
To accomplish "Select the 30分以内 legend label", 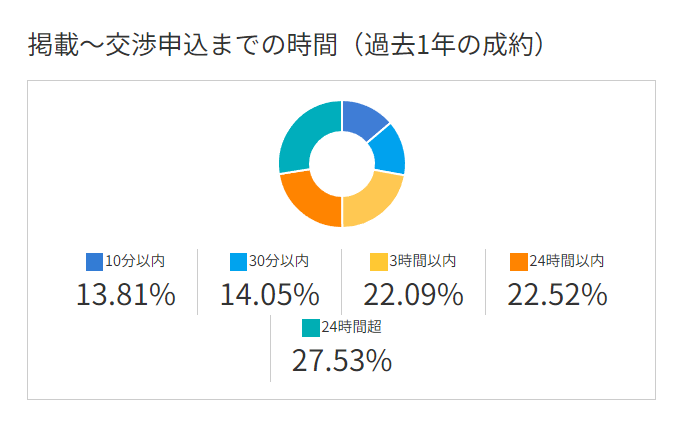I will [278, 261].
